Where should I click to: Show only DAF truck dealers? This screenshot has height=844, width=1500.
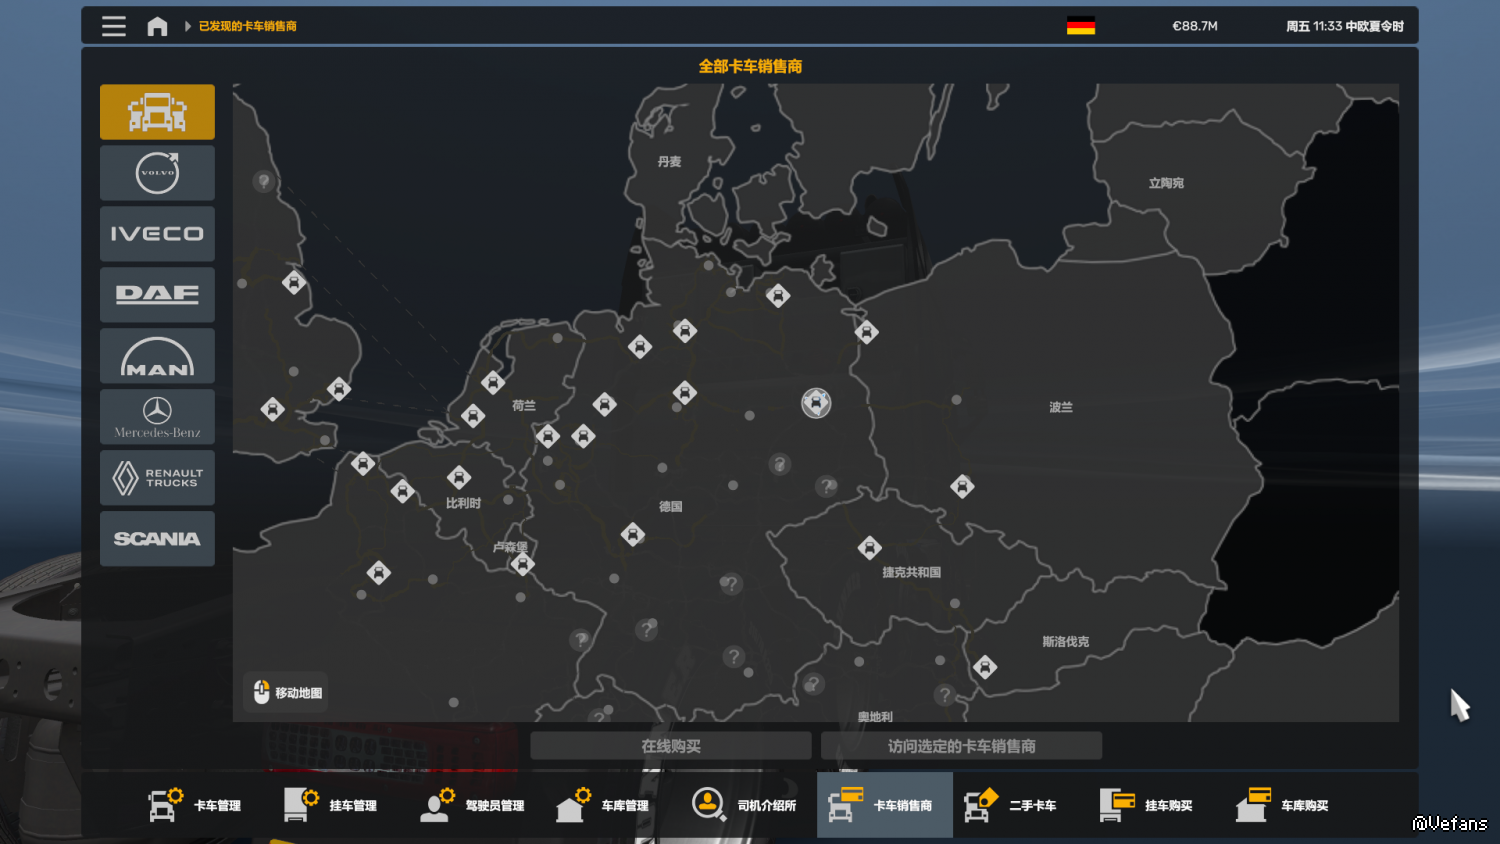coord(157,295)
